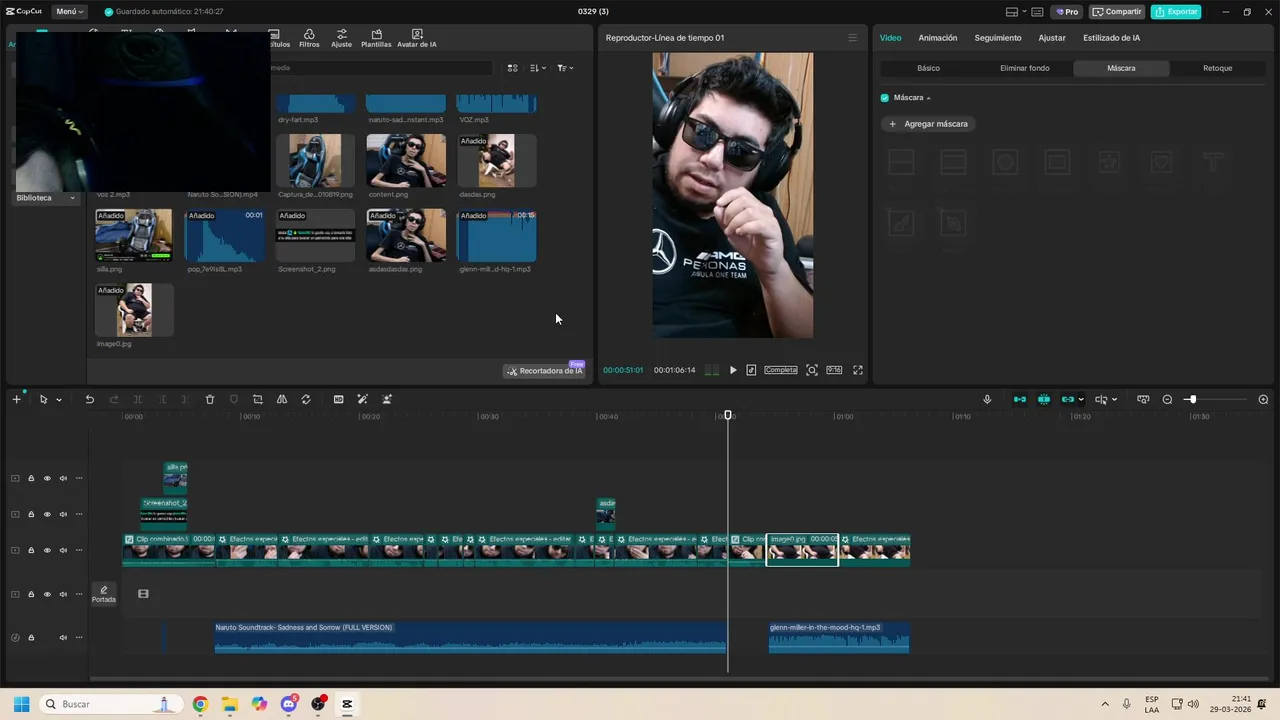The image size is (1280, 720).
Task: Open the Estilizado de IA tab
Action: [1112, 38]
